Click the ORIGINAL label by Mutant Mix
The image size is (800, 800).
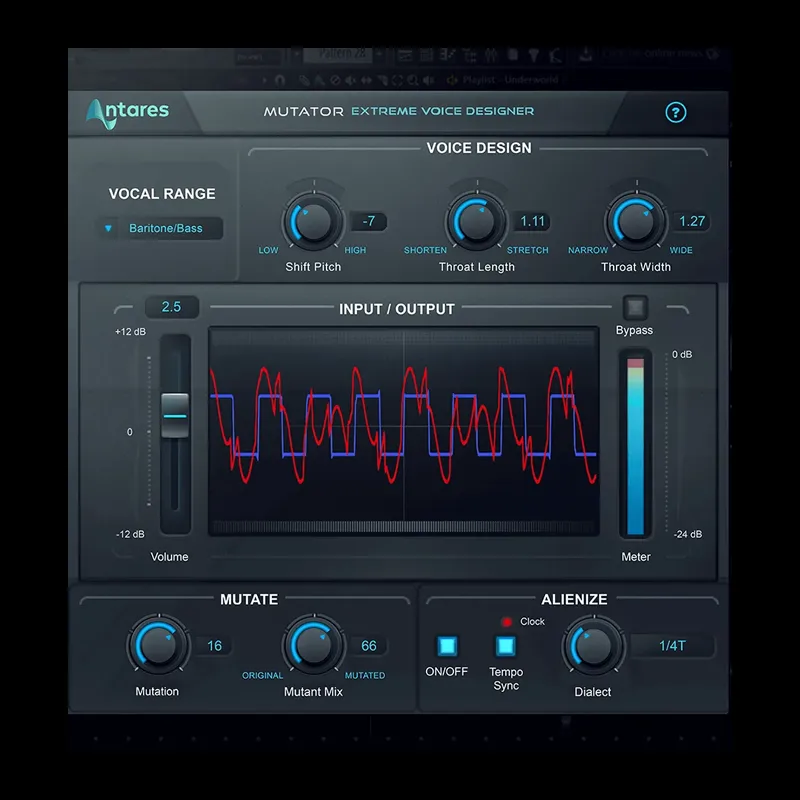(262, 676)
